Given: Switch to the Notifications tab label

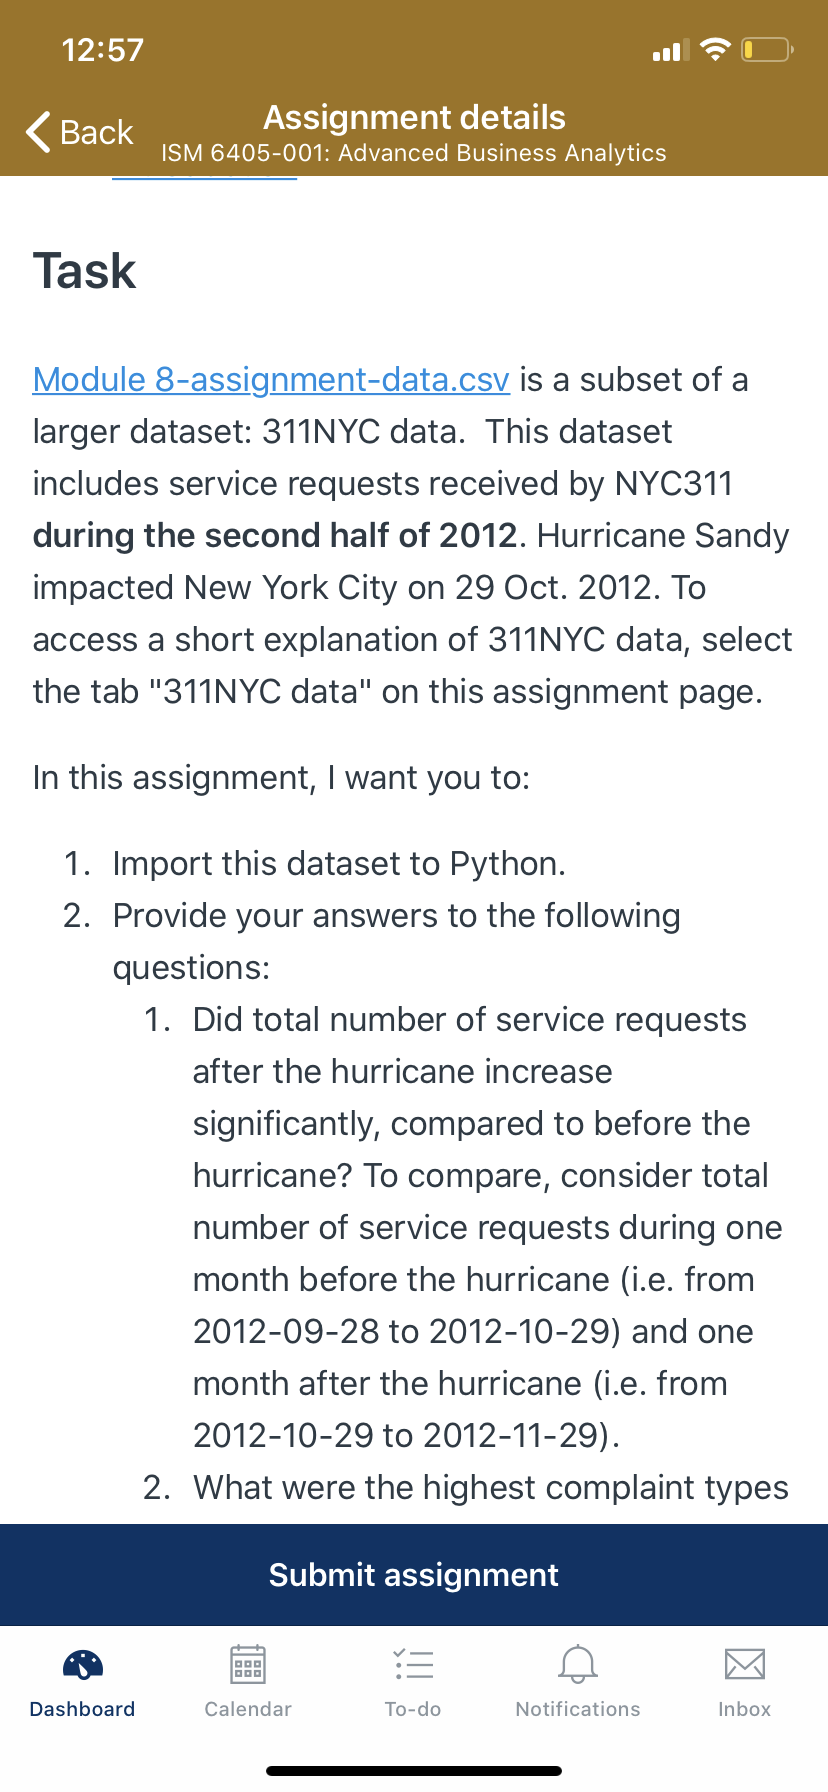Looking at the screenshot, I should (578, 1709).
